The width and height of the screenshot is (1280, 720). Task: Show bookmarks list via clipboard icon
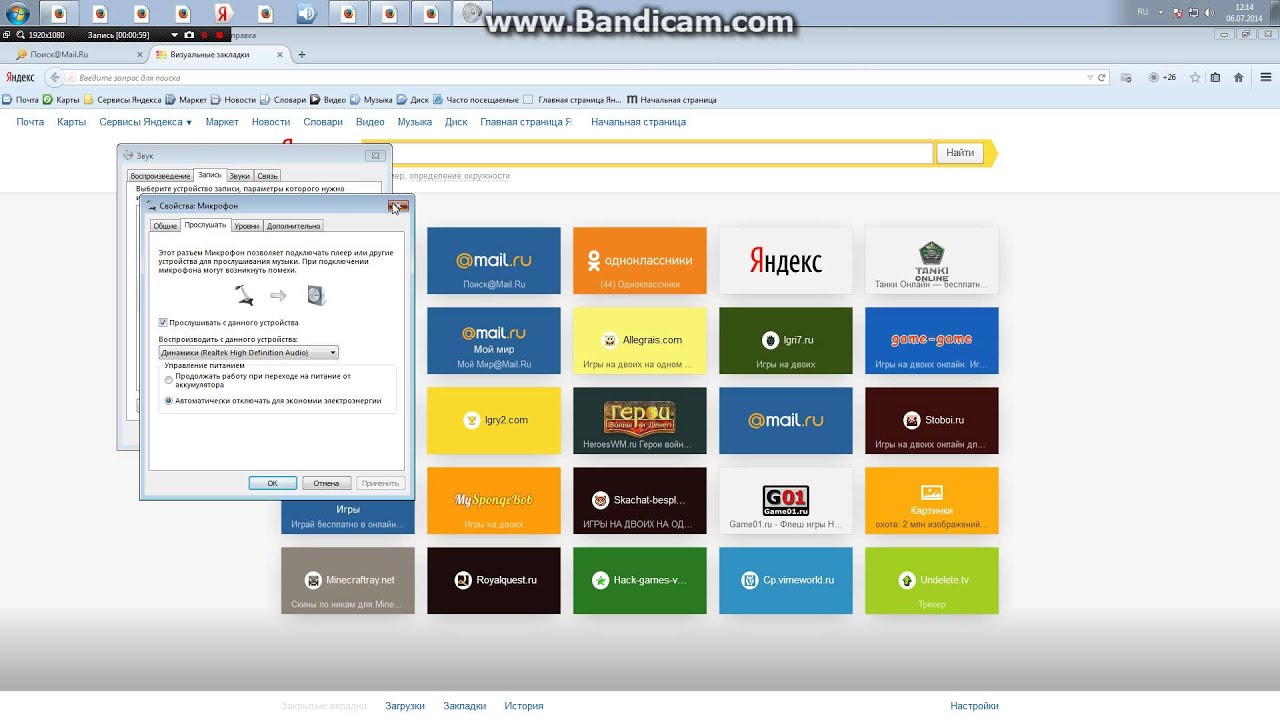[1216, 77]
